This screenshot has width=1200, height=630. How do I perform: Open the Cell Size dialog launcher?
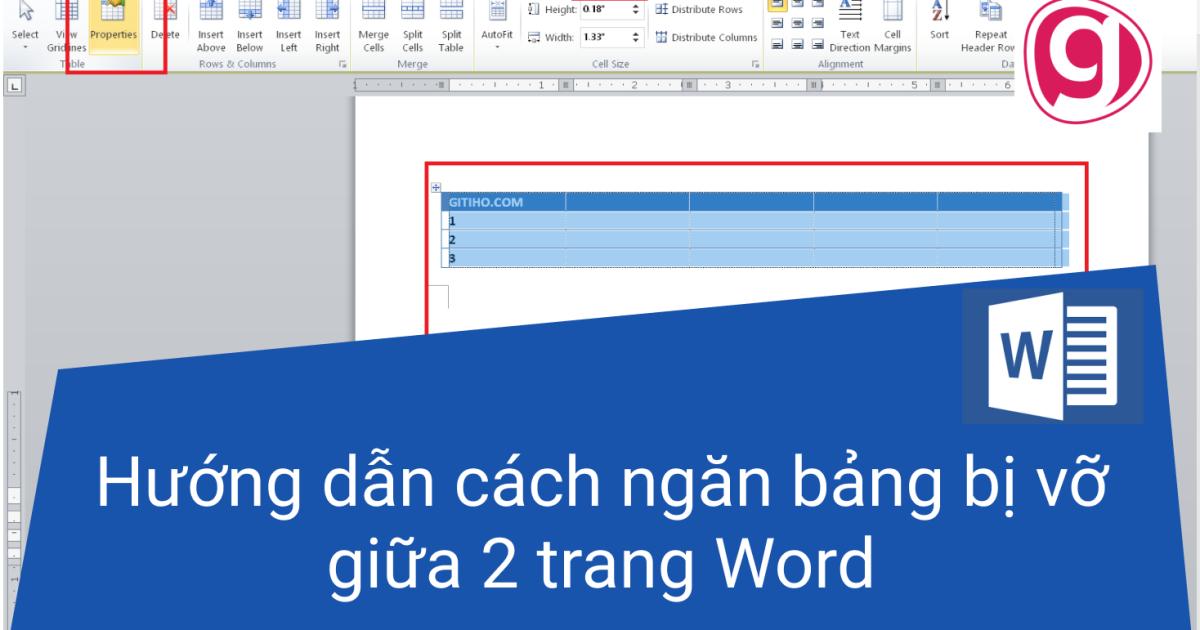[x=753, y=61]
